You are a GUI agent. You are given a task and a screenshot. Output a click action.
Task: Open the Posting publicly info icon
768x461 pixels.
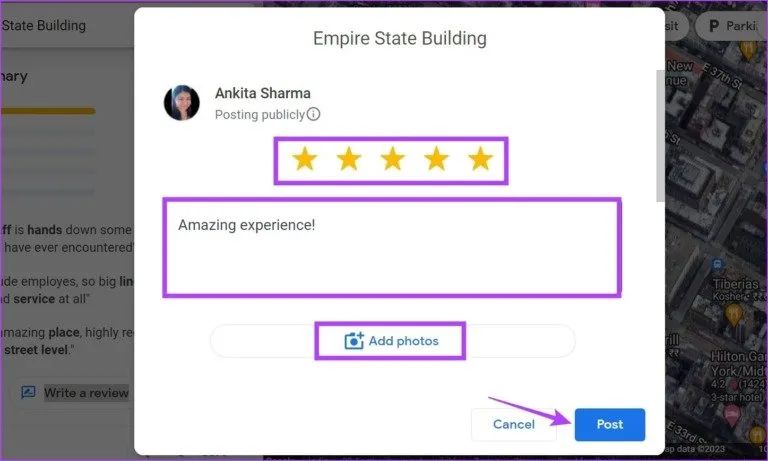[x=313, y=114]
